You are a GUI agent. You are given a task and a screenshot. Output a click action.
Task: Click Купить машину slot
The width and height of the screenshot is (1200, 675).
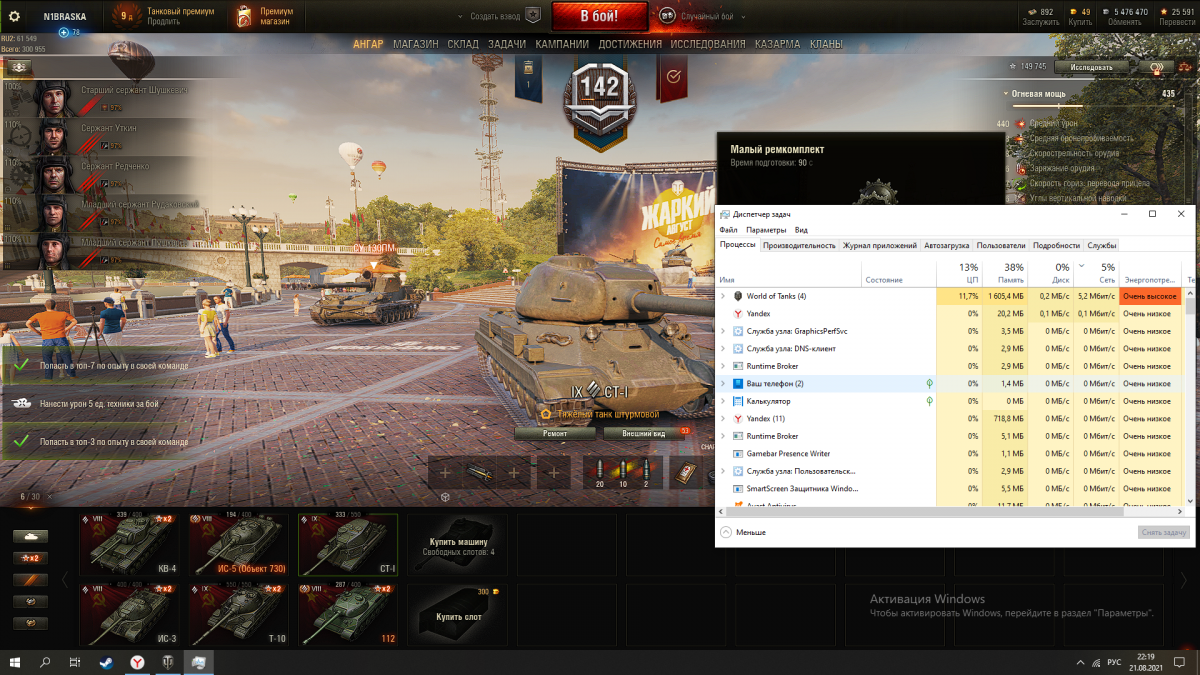point(459,544)
